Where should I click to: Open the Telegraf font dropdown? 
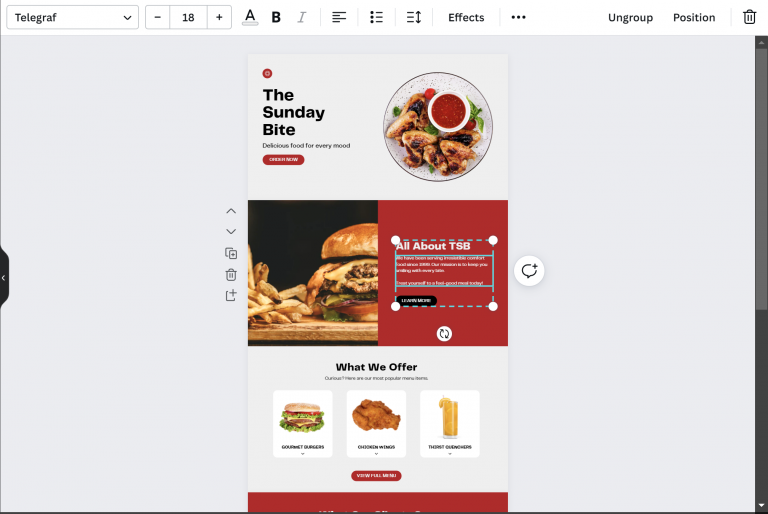click(72, 18)
